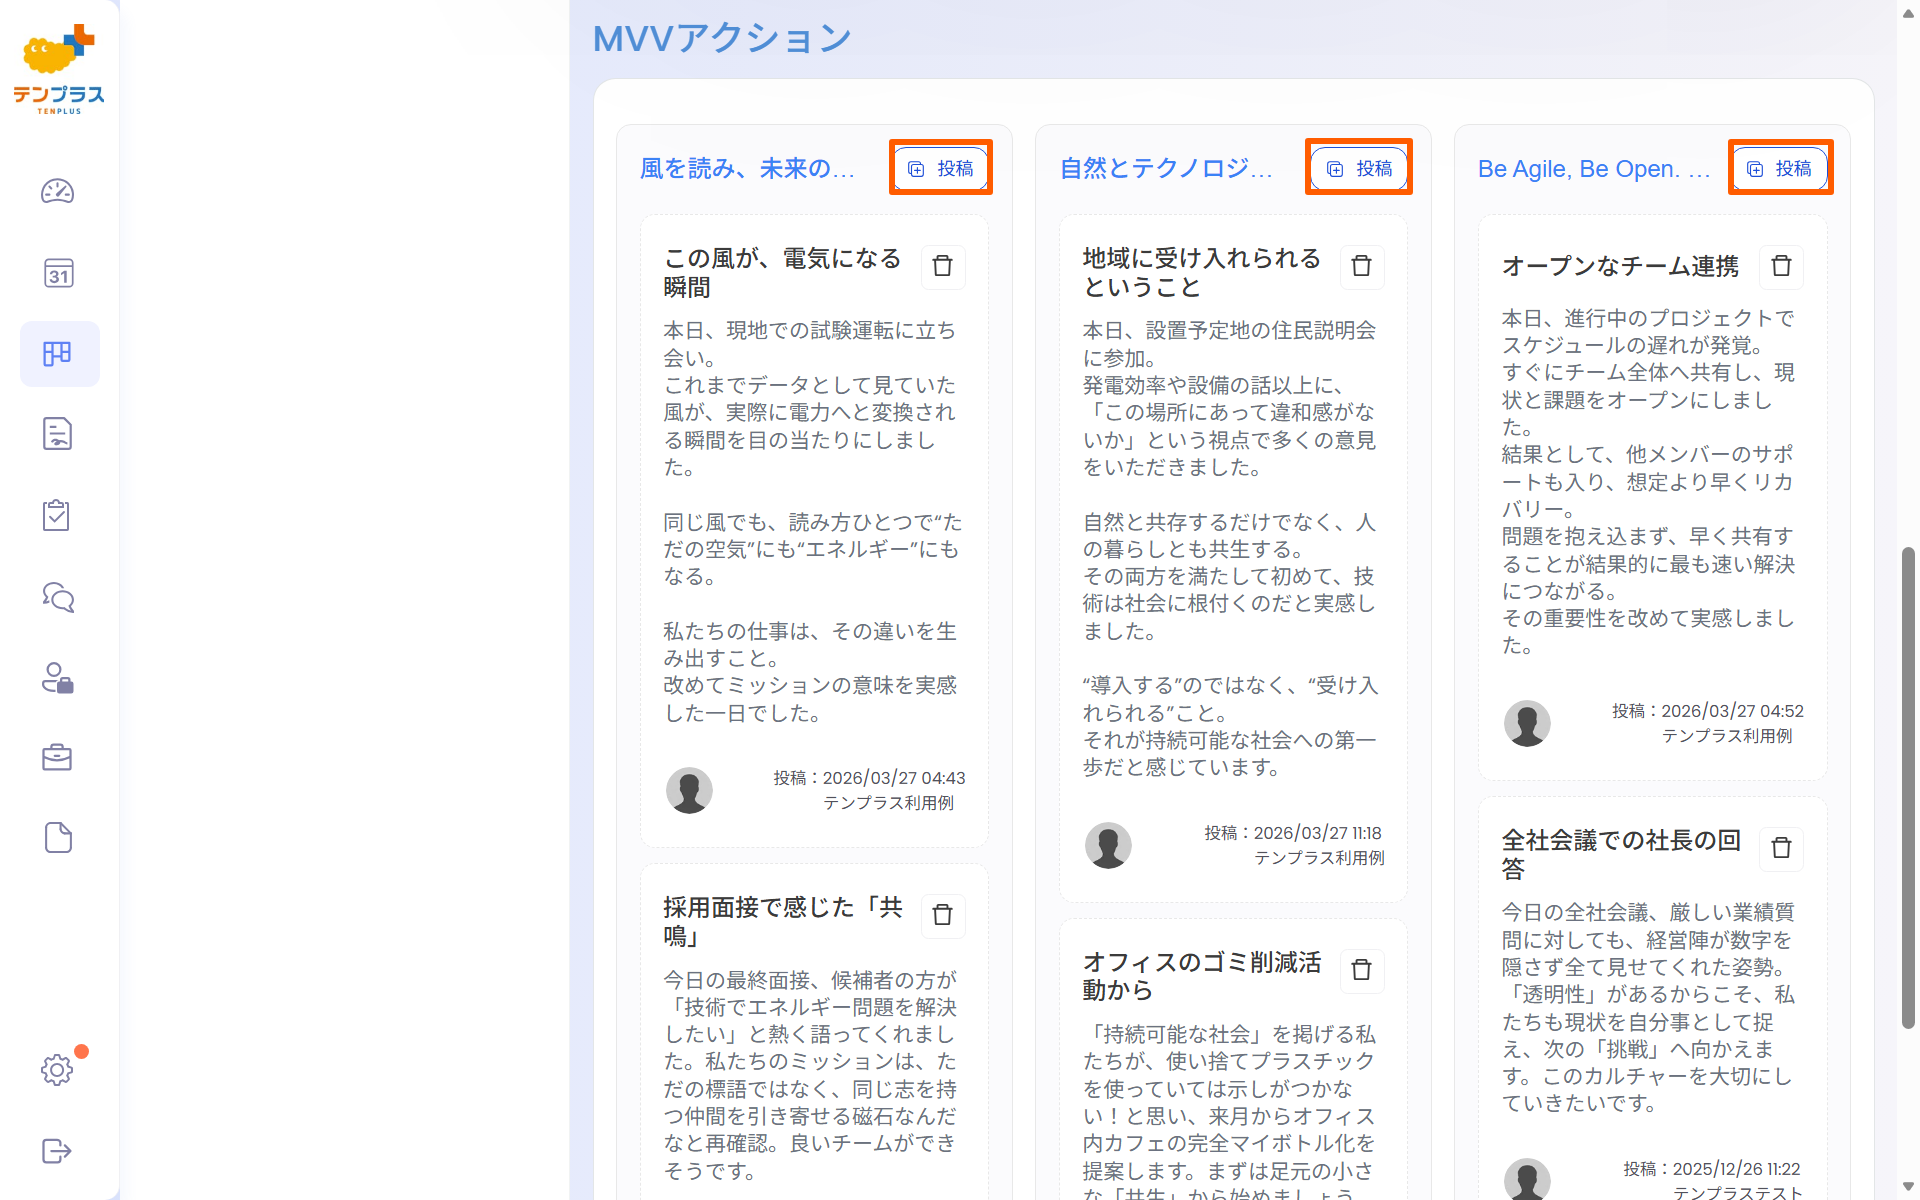Click post title 'この風が、電気になる瞬間'
1920x1200 pixels.
[x=783, y=273]
